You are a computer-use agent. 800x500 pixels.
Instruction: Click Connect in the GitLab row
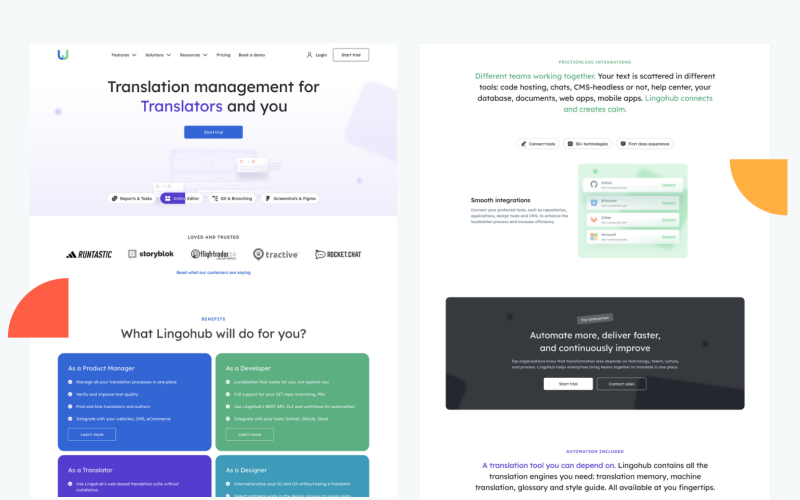668,220
